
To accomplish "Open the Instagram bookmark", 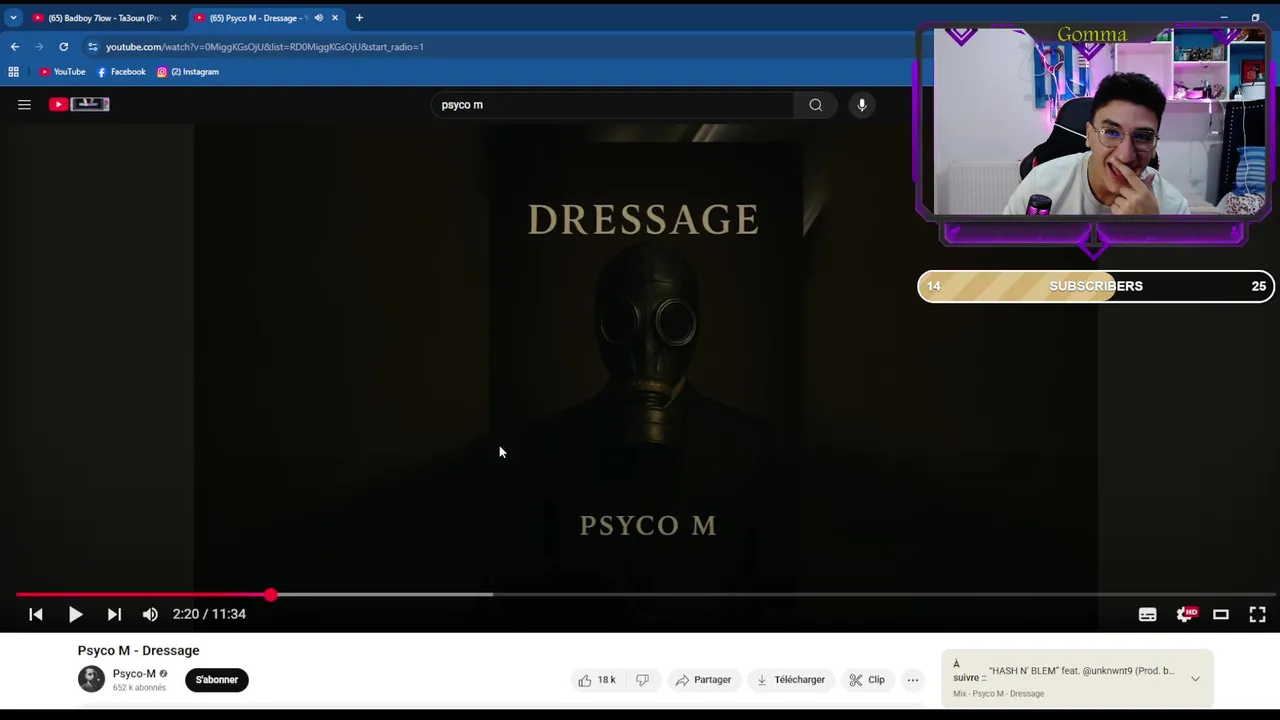I will pos(188,72).
